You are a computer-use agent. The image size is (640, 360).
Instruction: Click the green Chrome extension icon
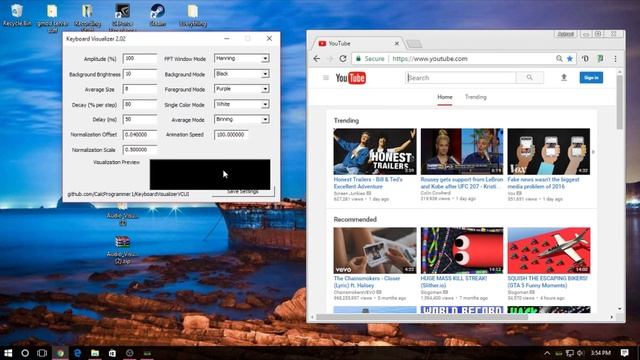tap(600, 59)
